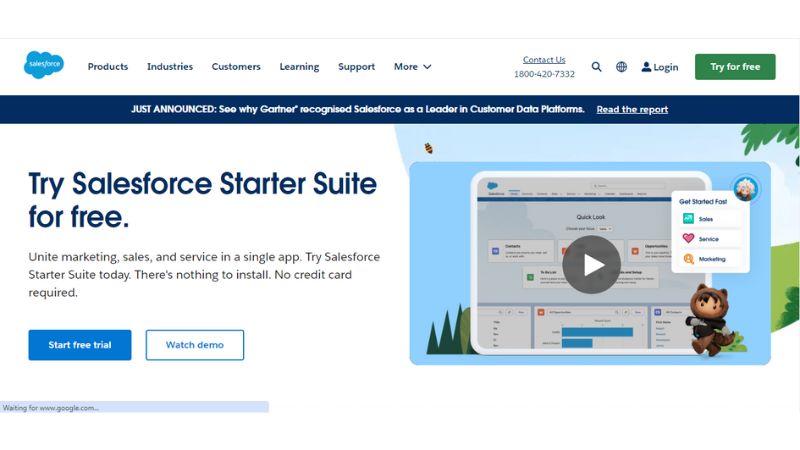Viewport: 800px width, 450px height.
Task: Open the Contact Us link
Action: click(x=544, y=60)
